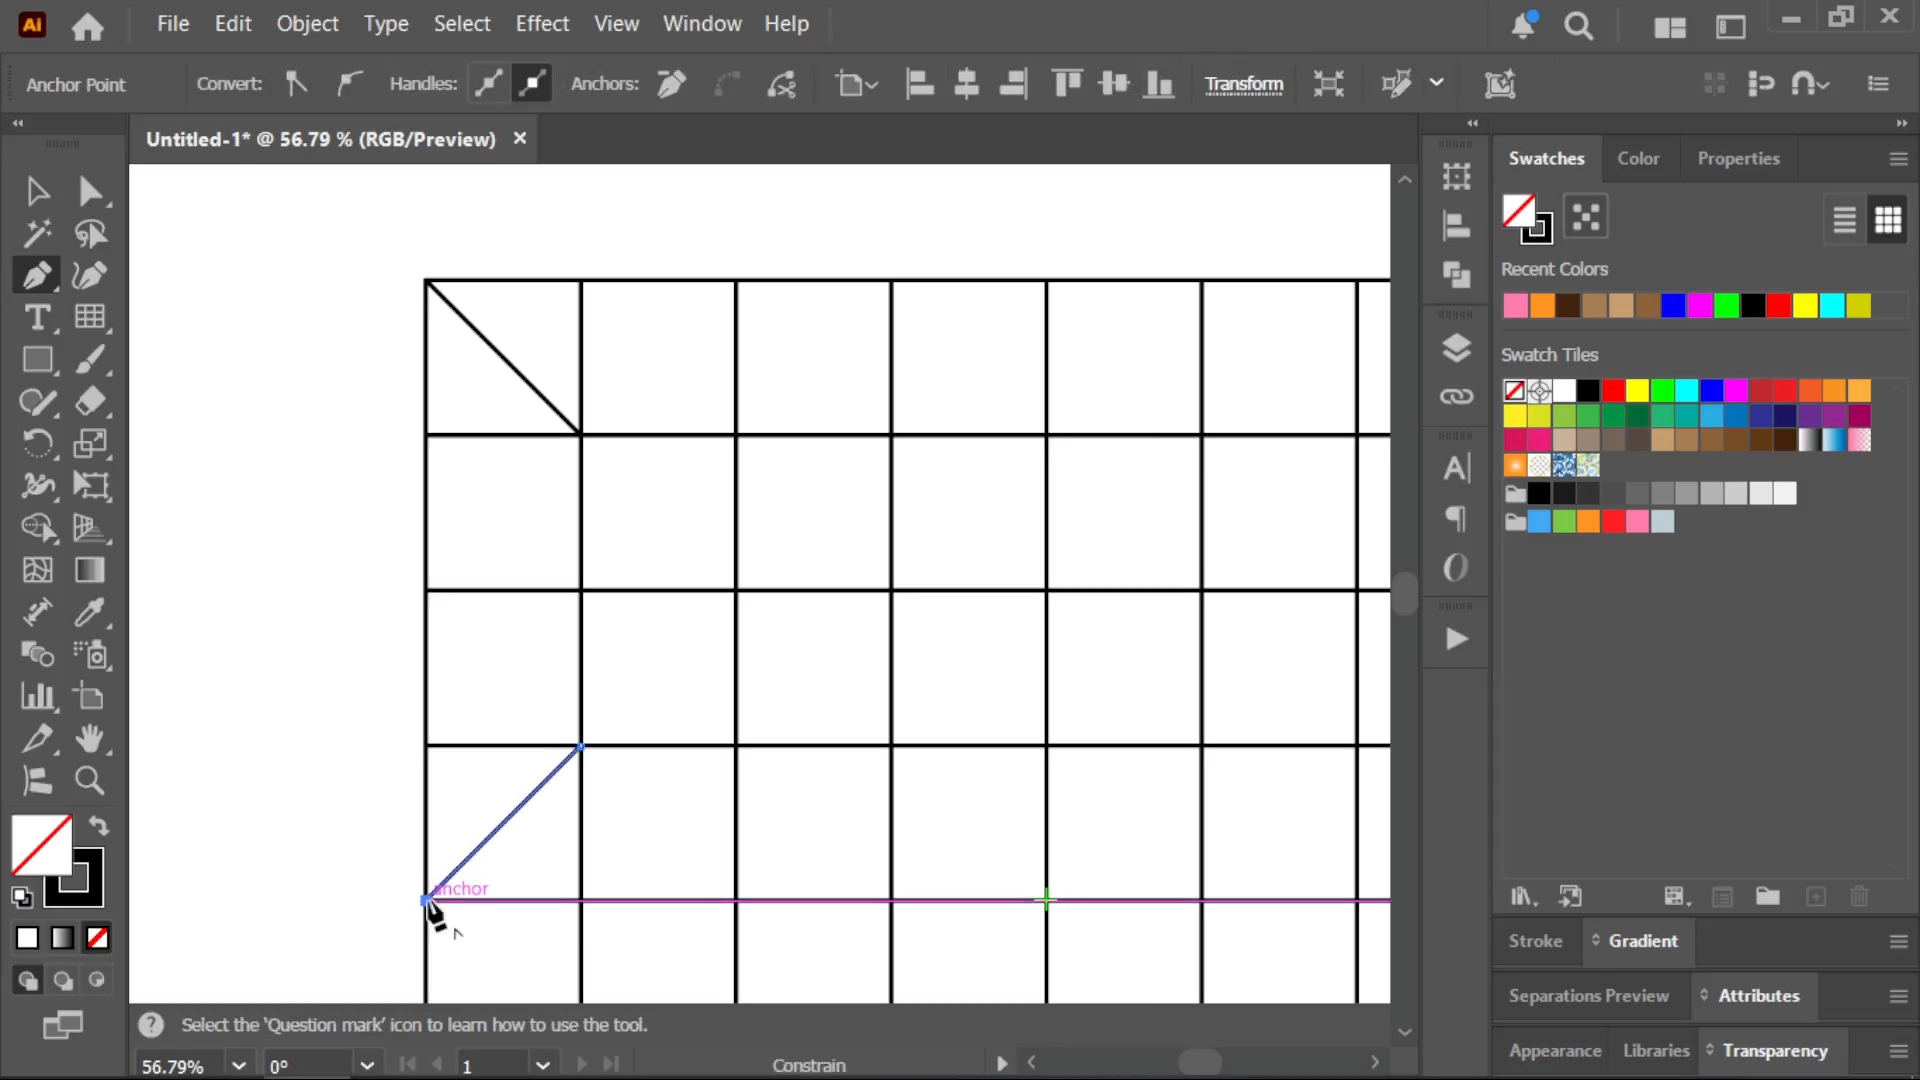Open Transparency panel options menu
1920x1080 pixels.
1898,1051
